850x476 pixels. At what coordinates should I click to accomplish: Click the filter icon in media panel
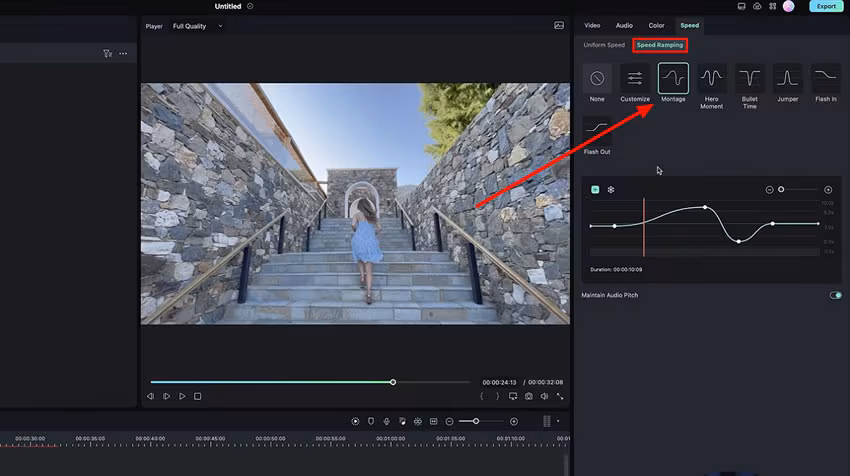(107, 53)
